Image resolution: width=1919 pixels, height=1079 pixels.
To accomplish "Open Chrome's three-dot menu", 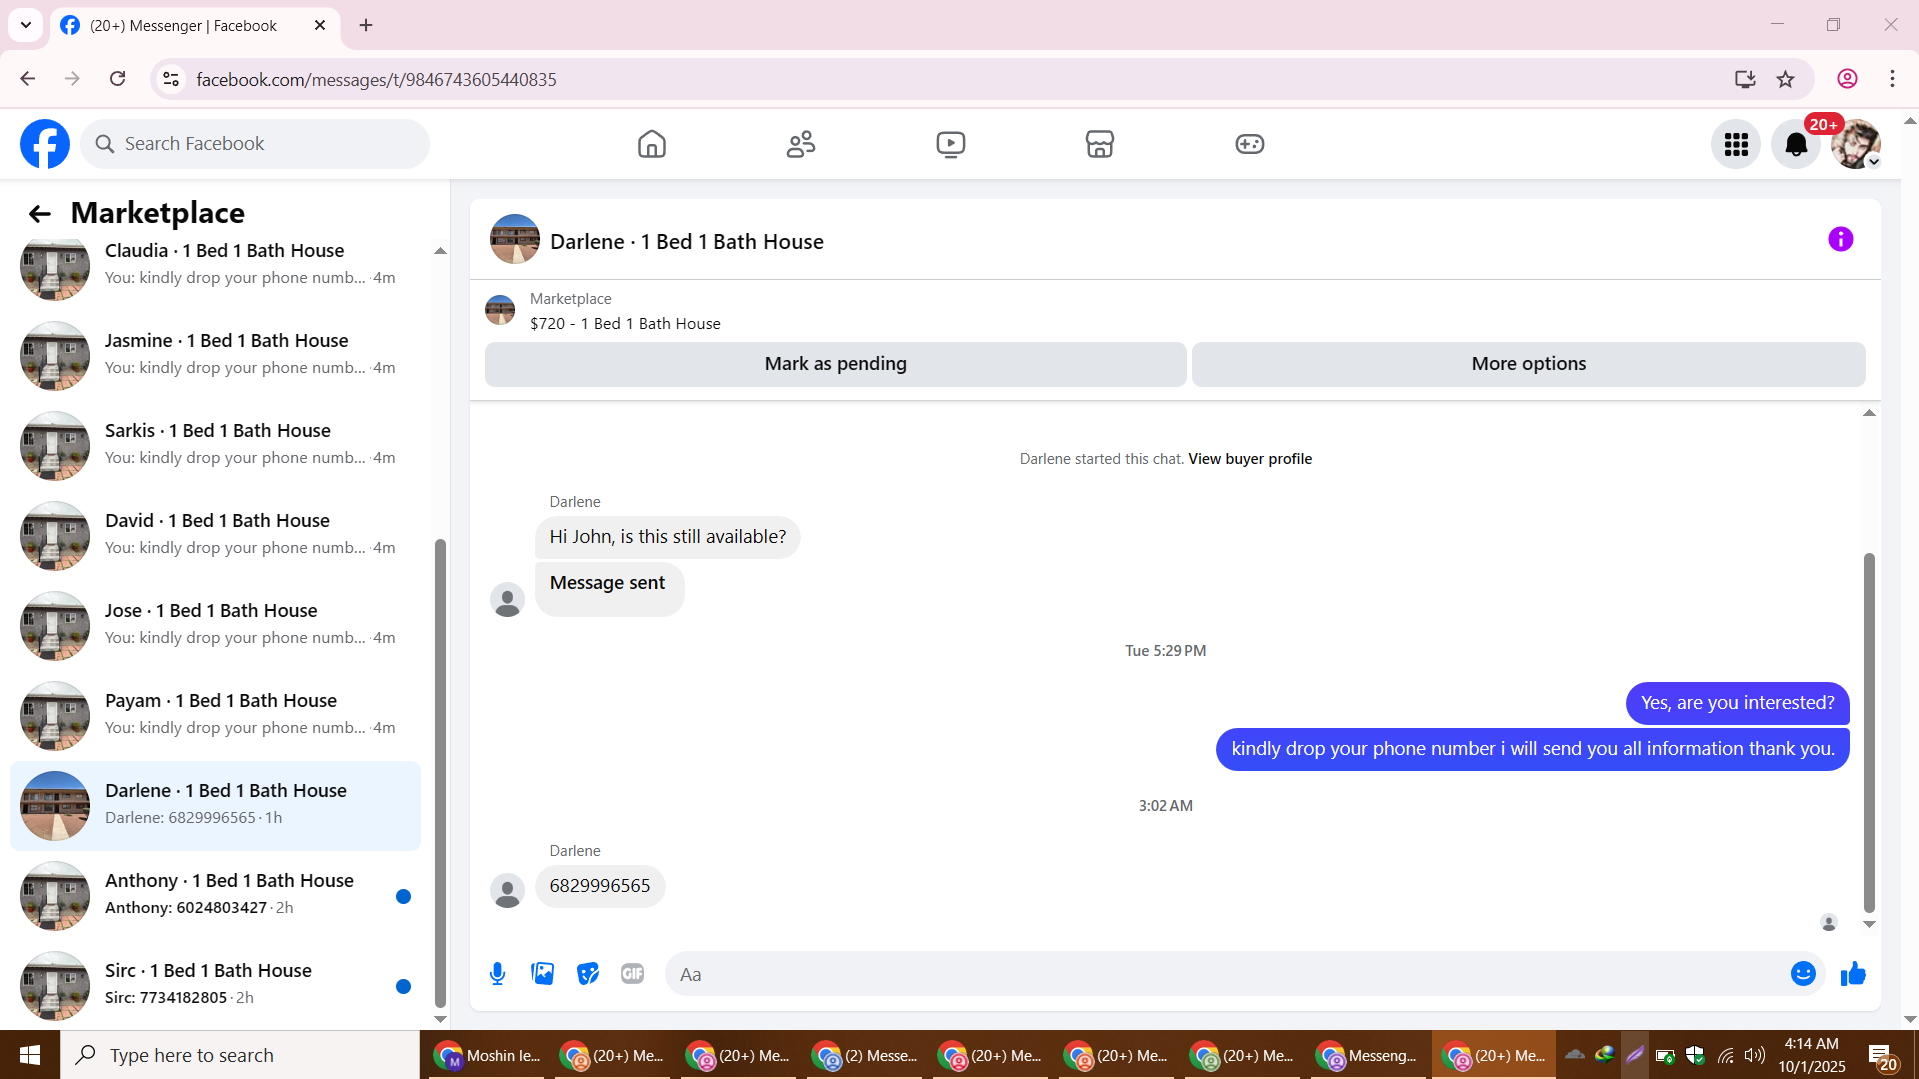I will [1892, 79].
